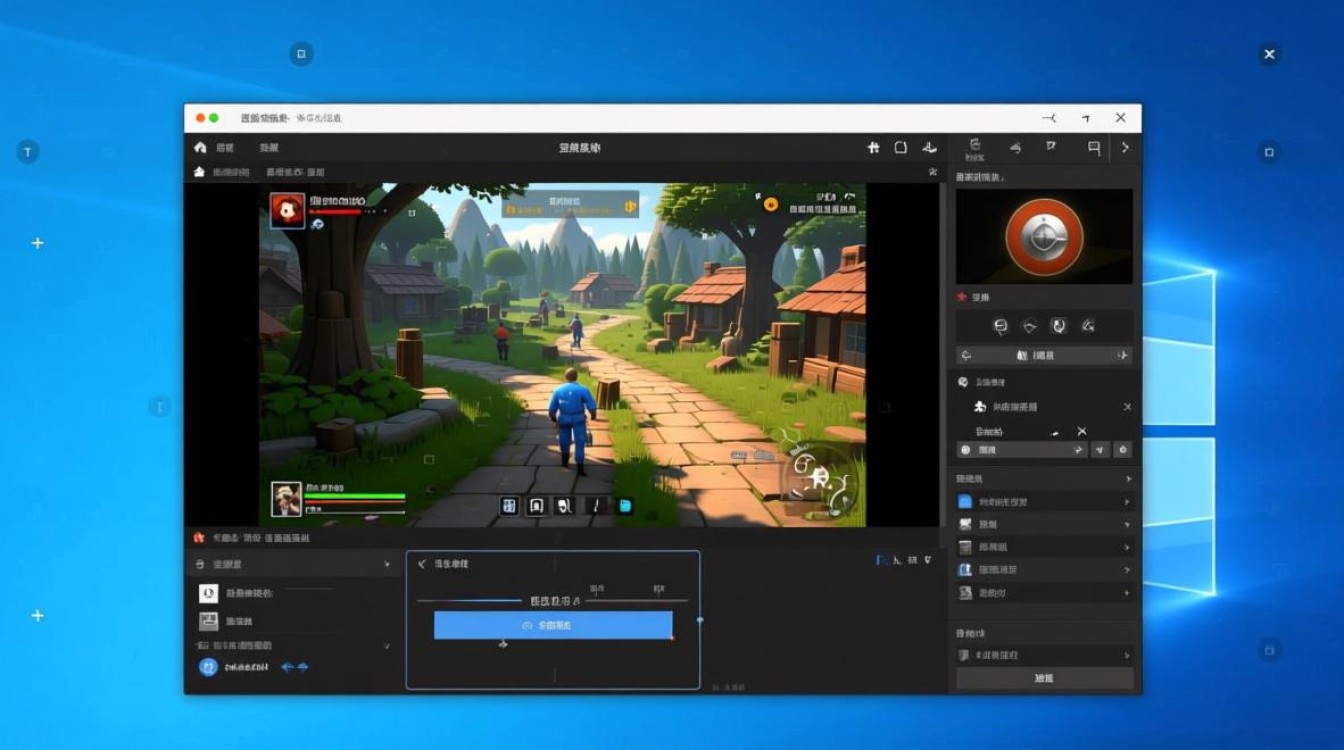This screenshot has height=750, width=1344.
Task: Open the second menu item beside home
Action: 269,148
